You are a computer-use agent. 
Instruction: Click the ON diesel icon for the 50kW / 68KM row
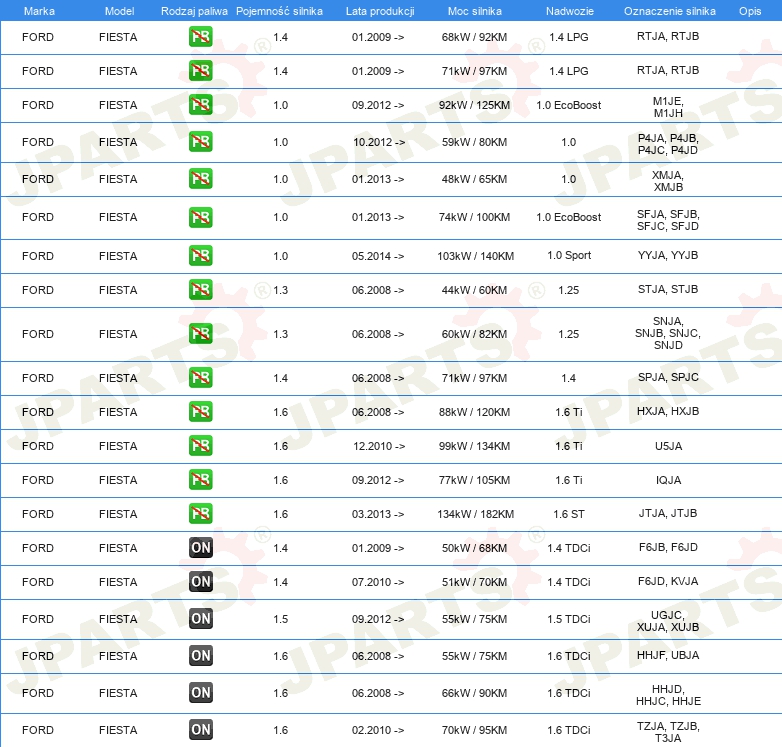pyautogui.click(x=201, y=548)
